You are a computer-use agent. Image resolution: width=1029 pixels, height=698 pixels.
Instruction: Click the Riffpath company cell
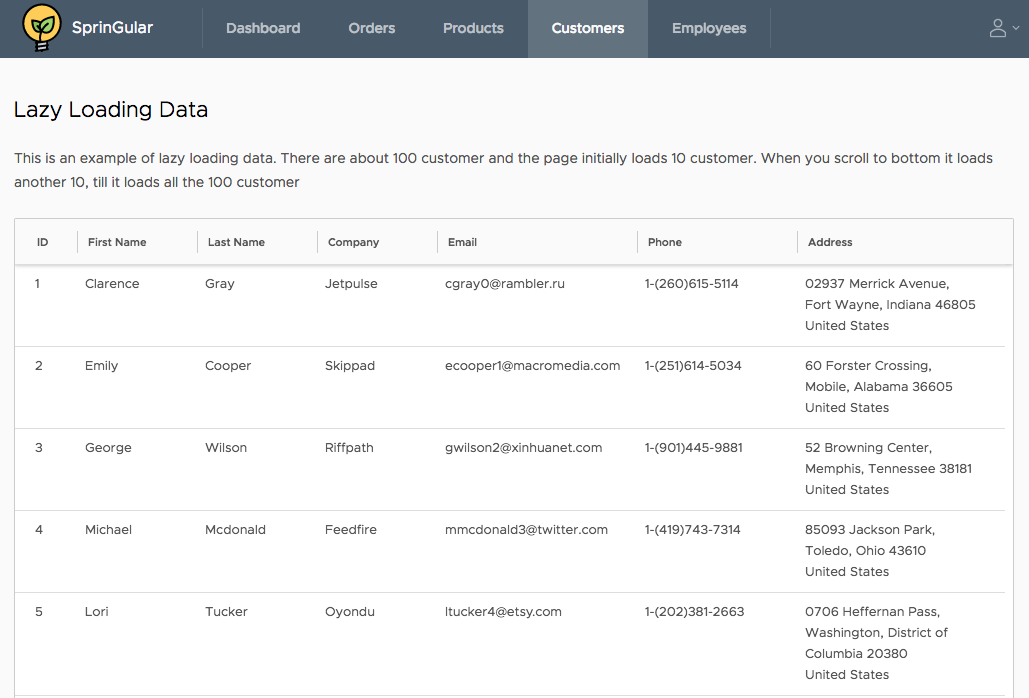coord(349,448)
